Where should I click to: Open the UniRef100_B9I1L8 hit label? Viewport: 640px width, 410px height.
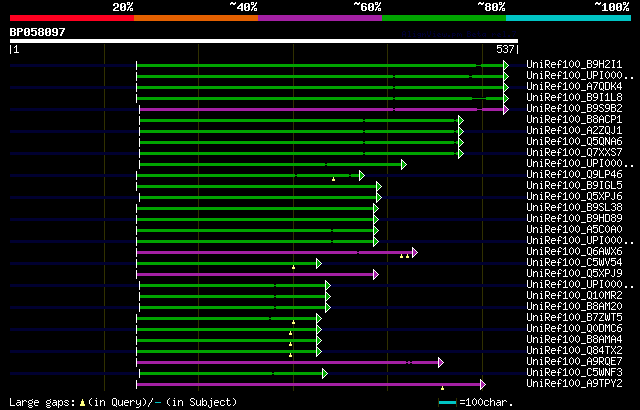tap(574, 98)
